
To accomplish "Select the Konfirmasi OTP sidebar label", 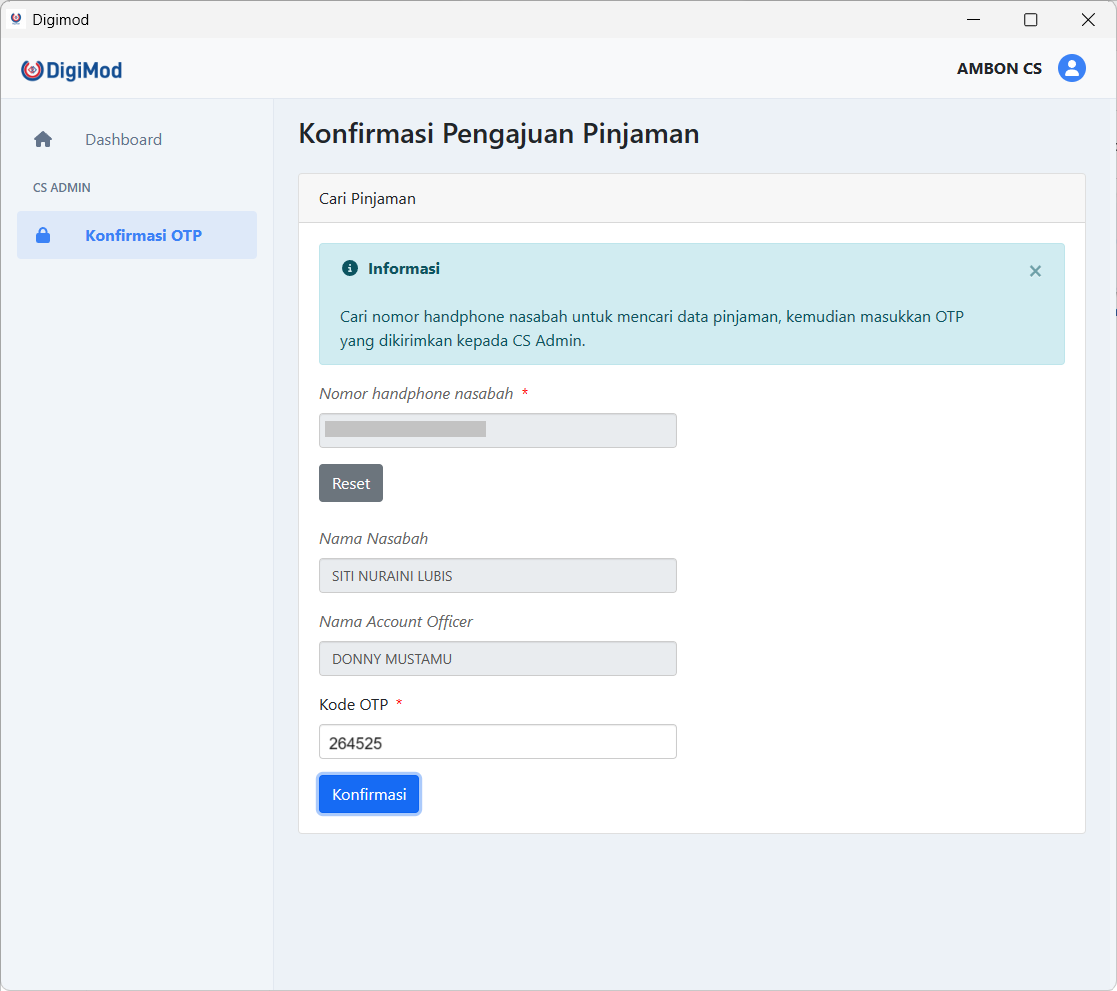I will pyautogui.click(x=143, y=236).
